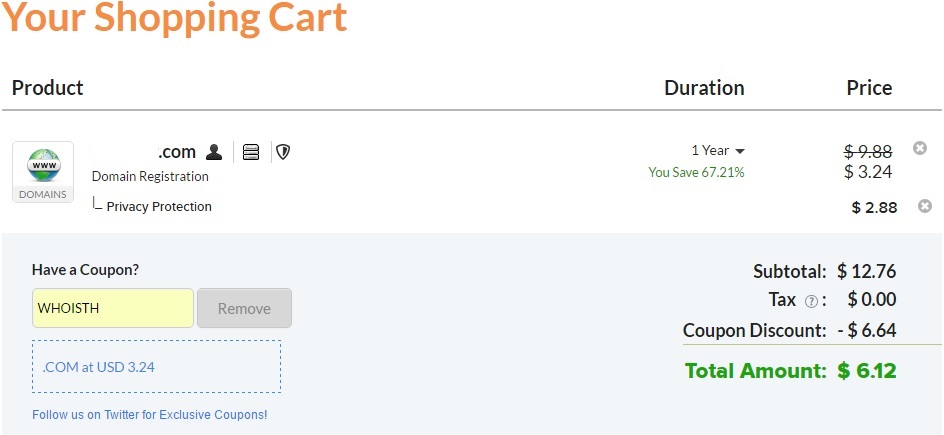Select the .COM at USD 3.24 coupon offer
The height and width of the screenshot is (435, 944).
point(156,367)
